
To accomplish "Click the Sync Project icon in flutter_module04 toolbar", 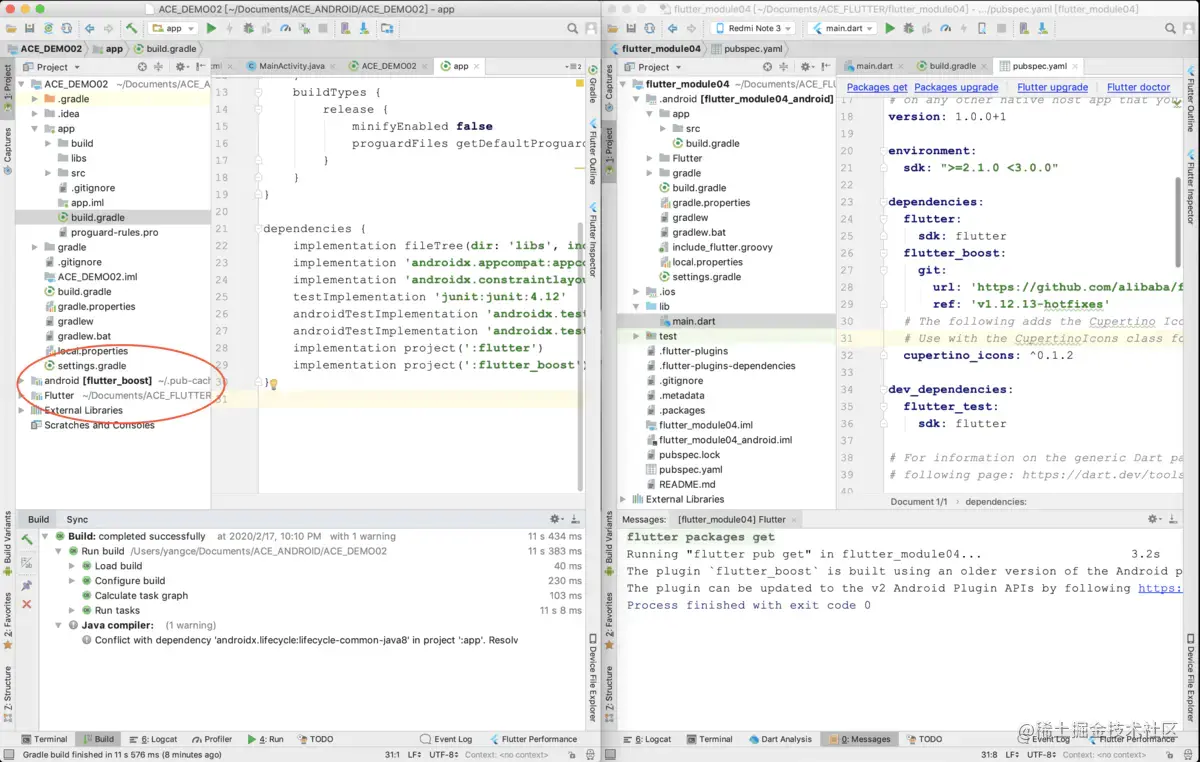I will pos(649,28).
